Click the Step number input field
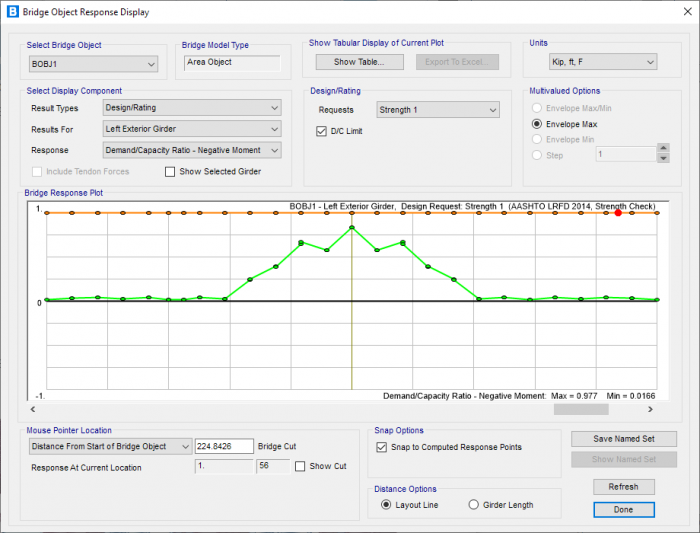The height and width of the screenshot is (533, 700). pos(626,154)
